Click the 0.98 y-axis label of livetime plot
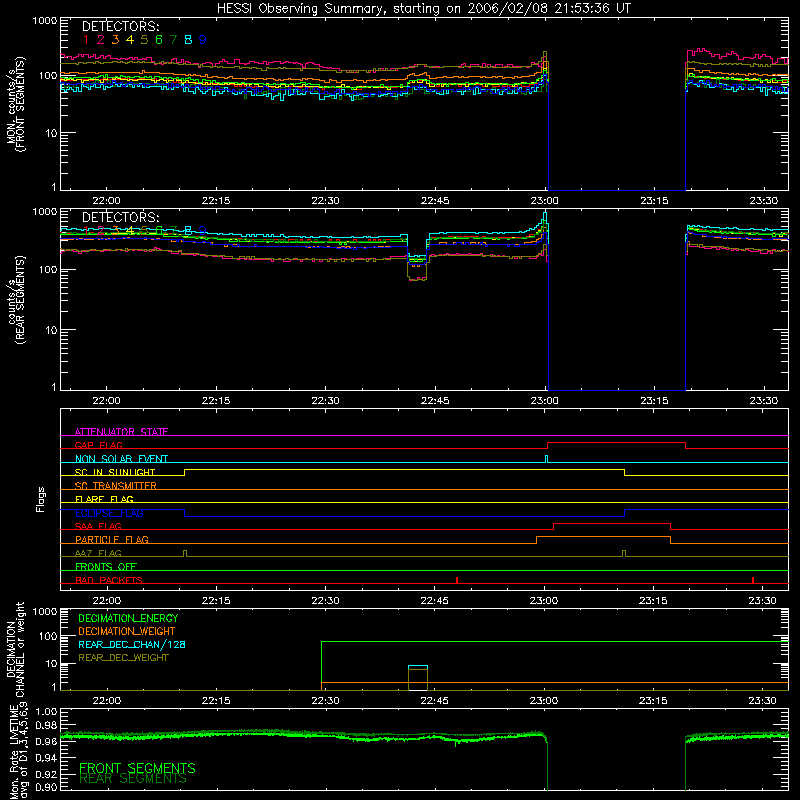The image size is (800, 800). coord(47,725)
